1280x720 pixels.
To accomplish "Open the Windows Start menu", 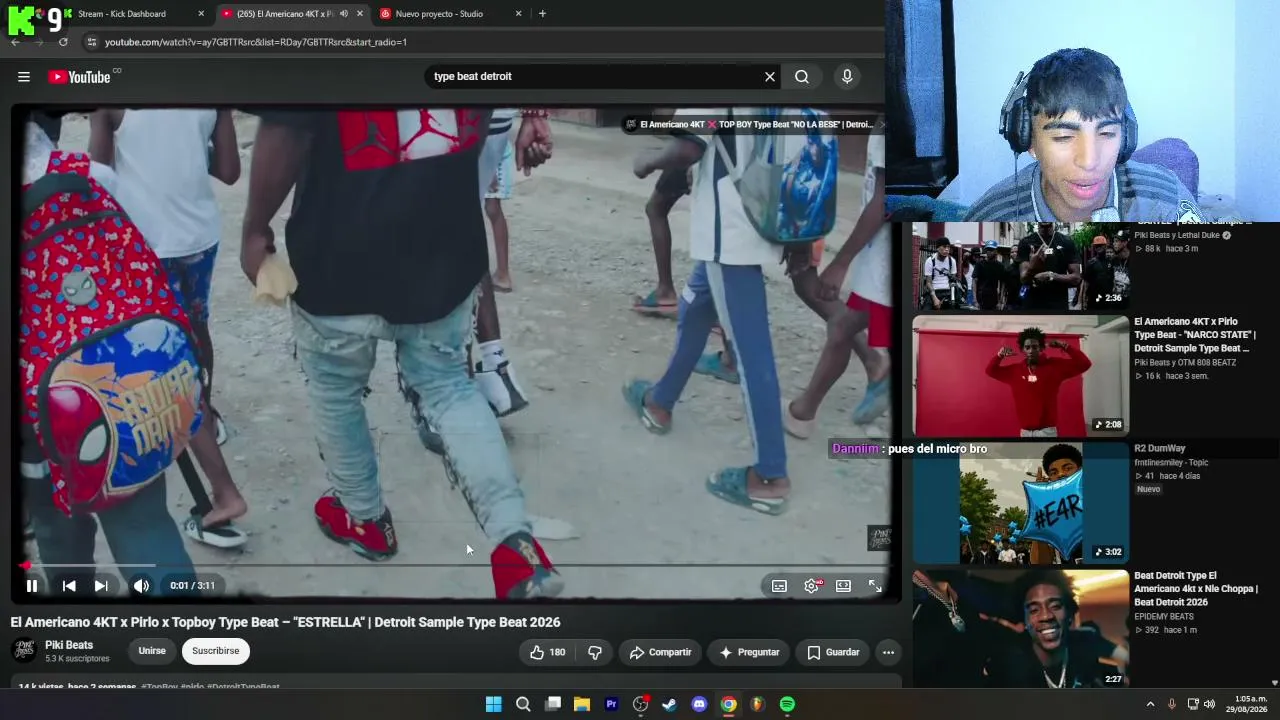I will pyautogui.click(x=494, y=704).
